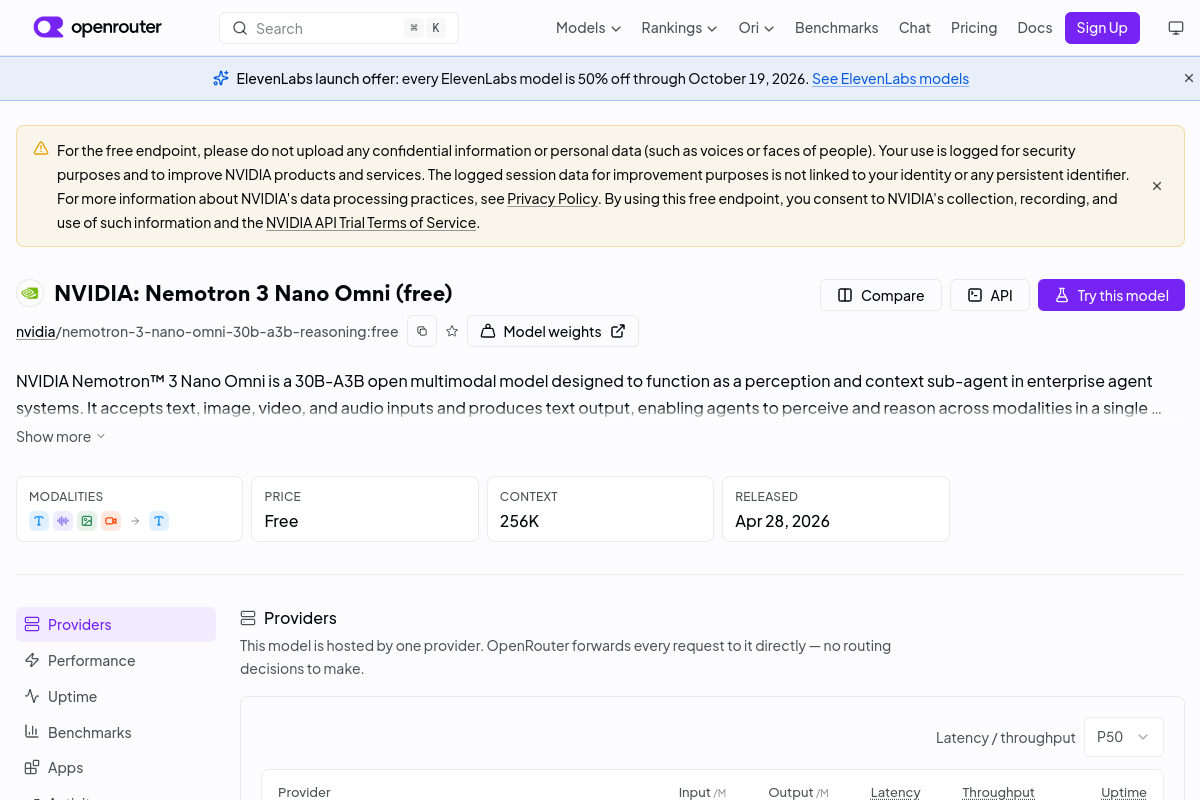1200x800 pixels.
Task: Click the Providers section heading icon
Action: coord(248,618)
